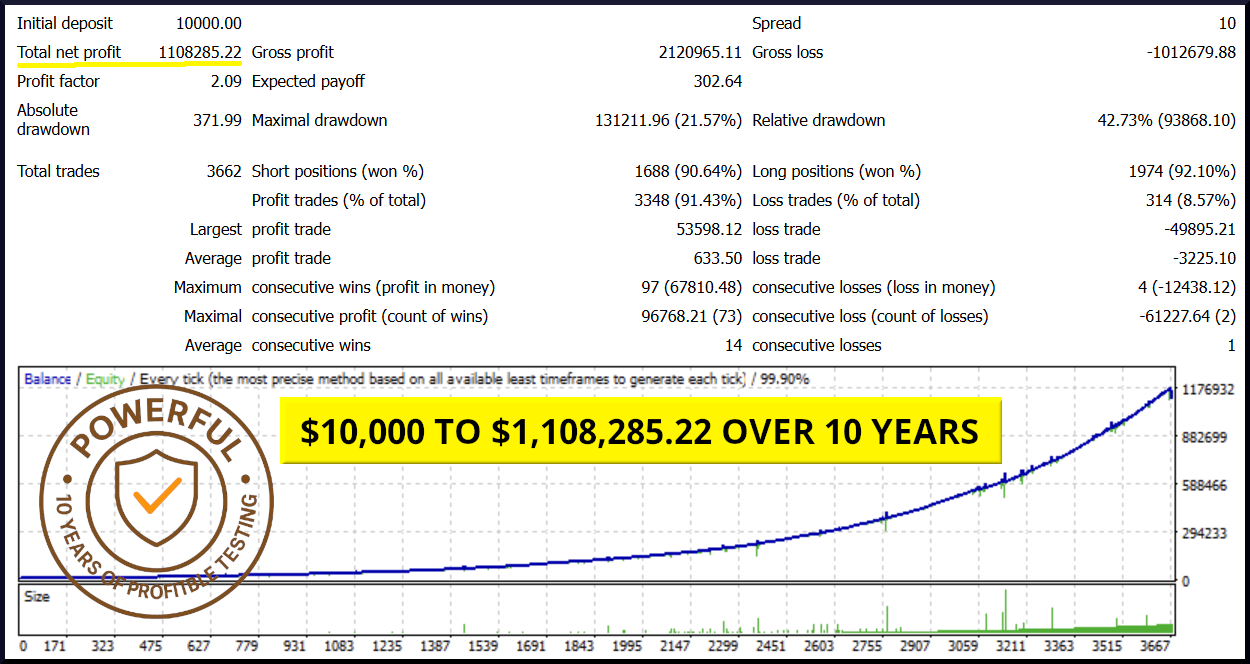Screen dimensions: 1250x664
Task: Select largest profit trade value 53598.12
Action: (x=709, y=229)
